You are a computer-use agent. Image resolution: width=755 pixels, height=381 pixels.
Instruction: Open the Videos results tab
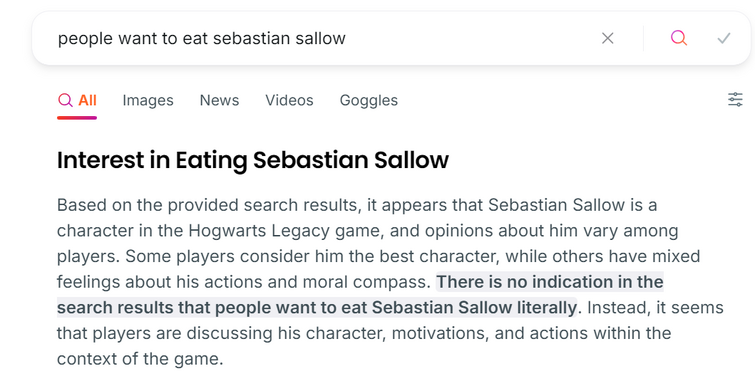point(289,100)
